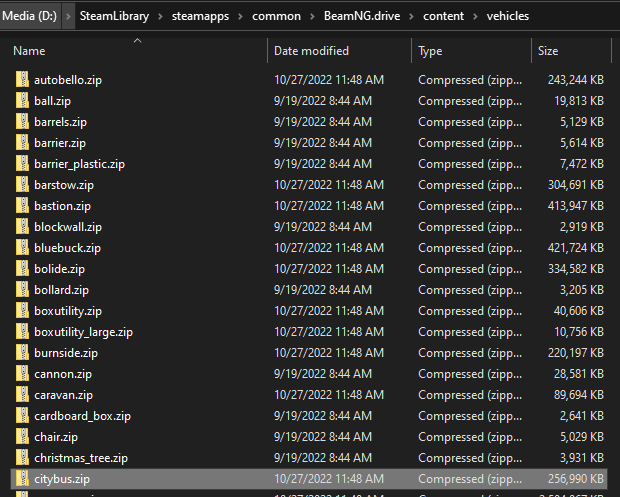Select the bolide.zip file name

point(60,268)
